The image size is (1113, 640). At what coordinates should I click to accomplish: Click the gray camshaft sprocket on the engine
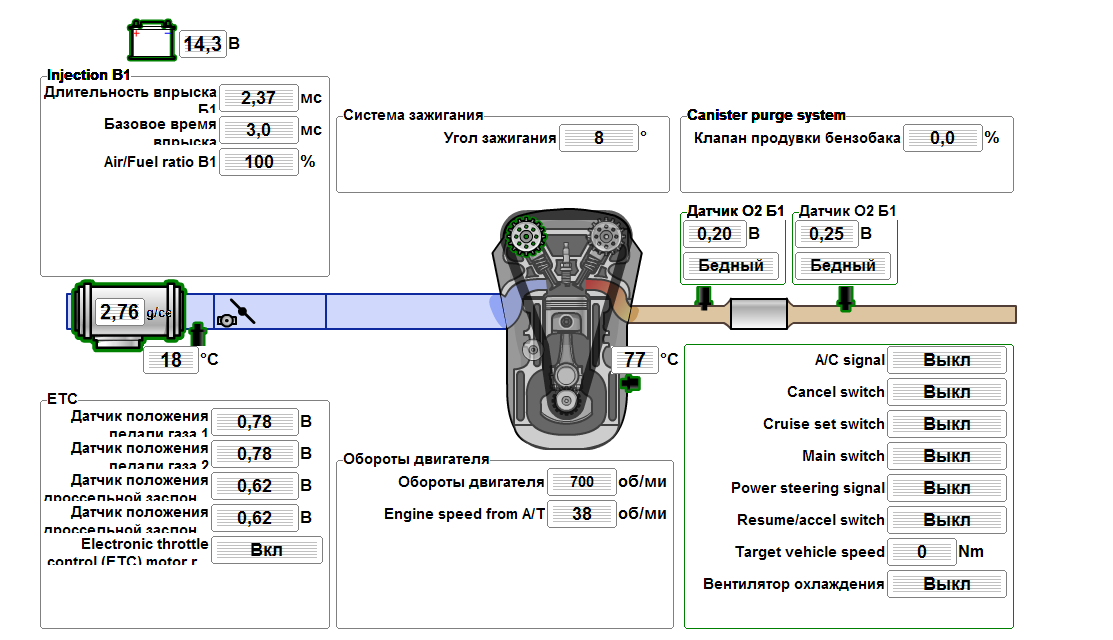click(607, 235)
